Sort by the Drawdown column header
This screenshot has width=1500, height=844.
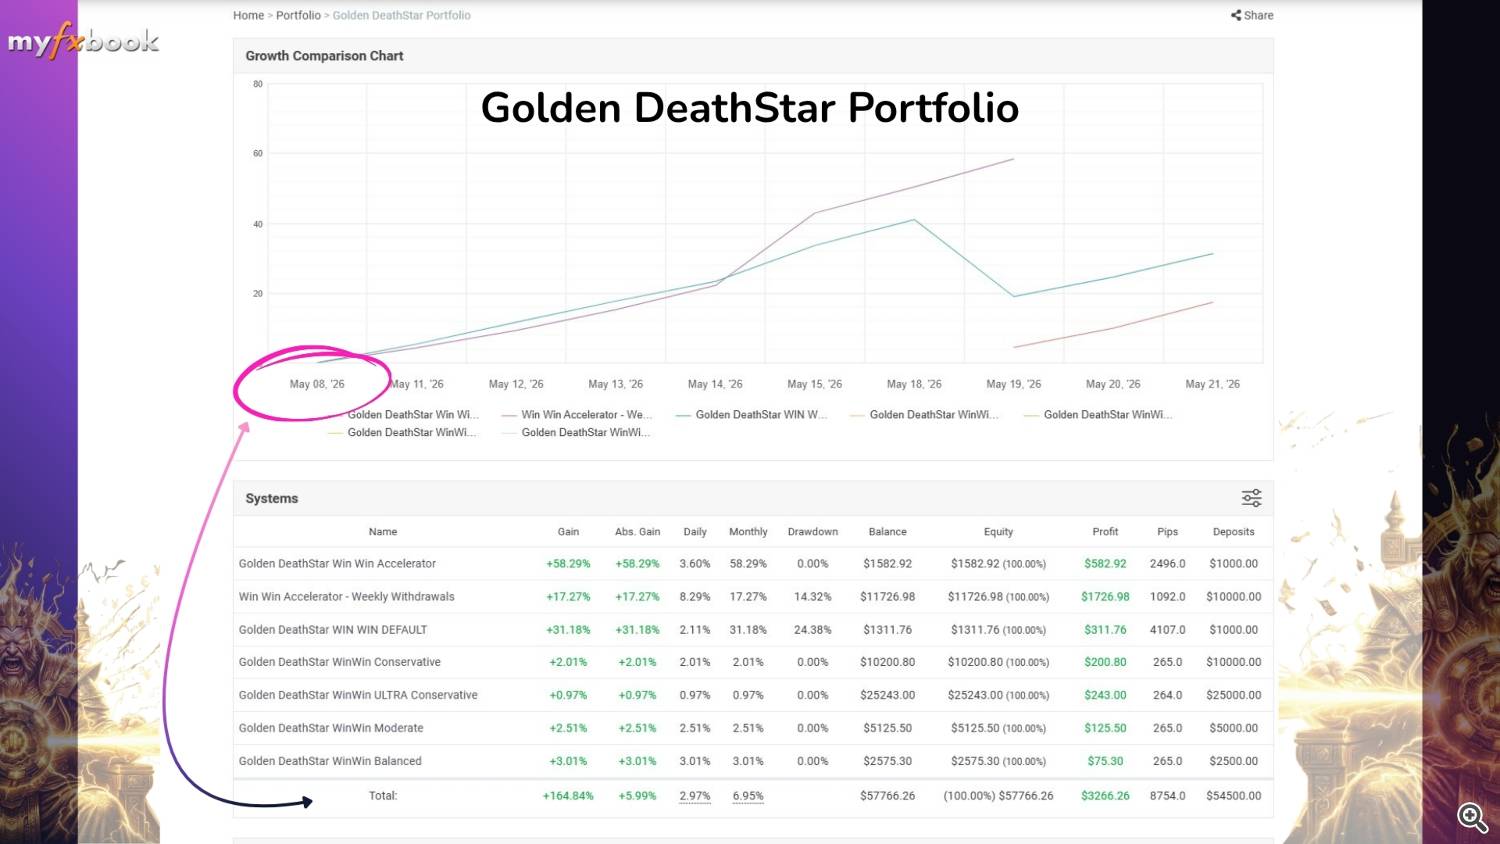813,532
